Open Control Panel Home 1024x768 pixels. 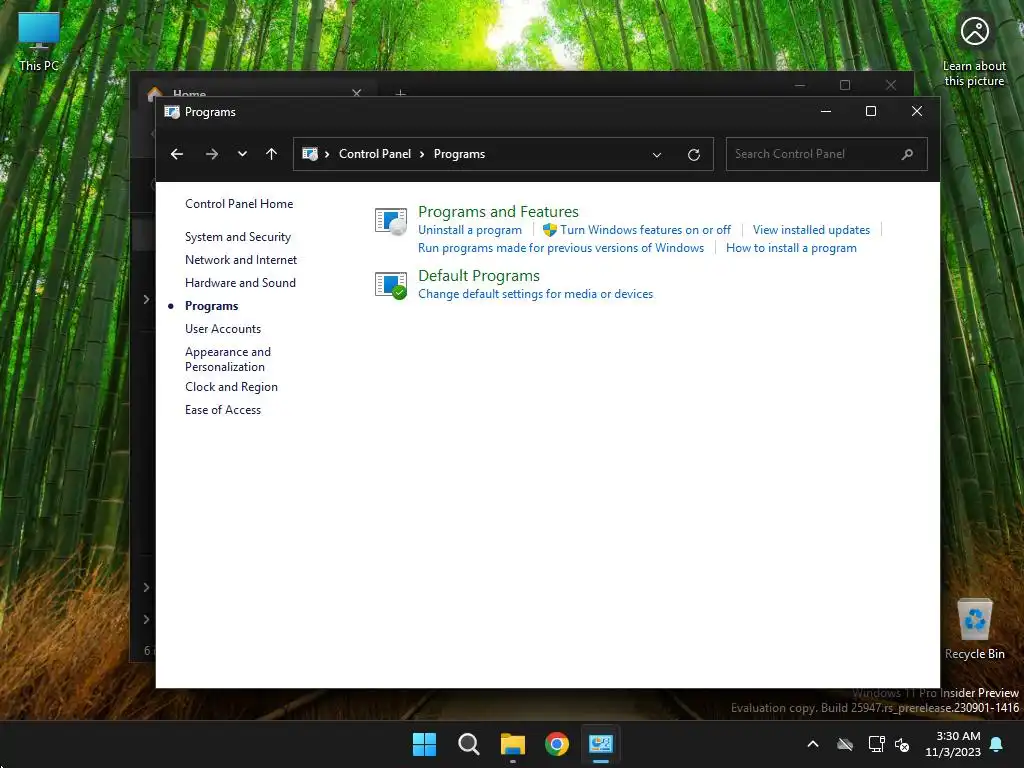[x=239, y=204]
